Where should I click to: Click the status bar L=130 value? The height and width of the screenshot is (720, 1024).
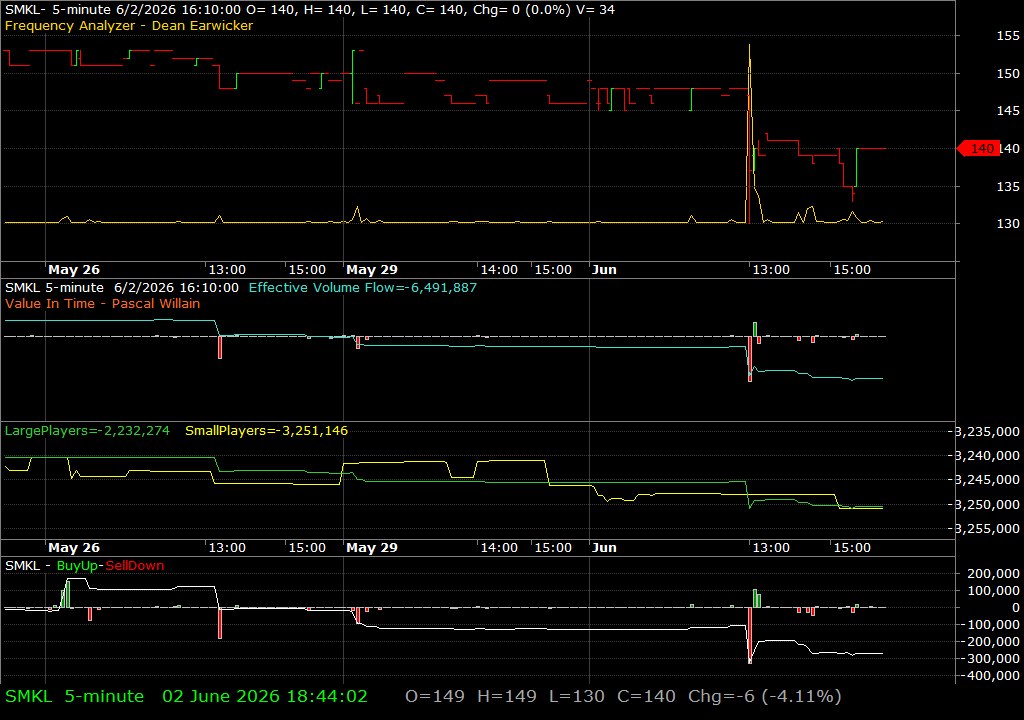[577, 696]
